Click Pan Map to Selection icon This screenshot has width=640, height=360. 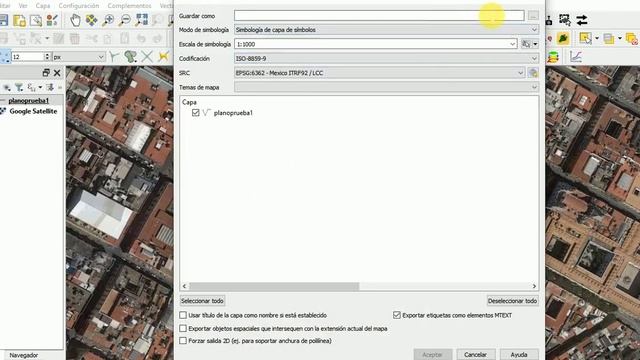click(x=92, y=20)
